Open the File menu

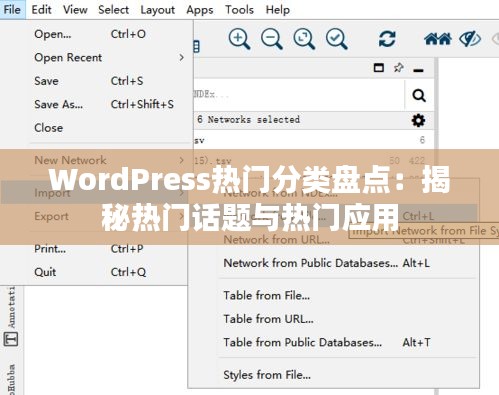(12, 9)
